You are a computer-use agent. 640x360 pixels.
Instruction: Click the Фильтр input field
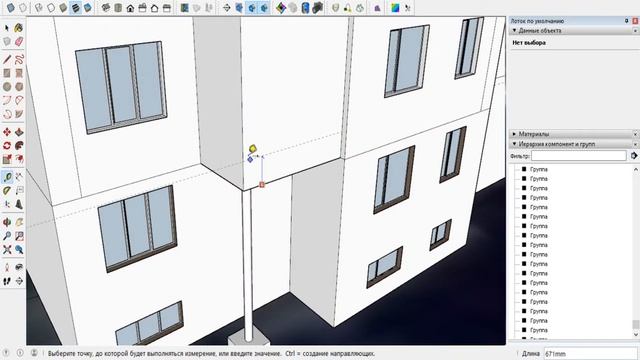[x=578, y=156]
